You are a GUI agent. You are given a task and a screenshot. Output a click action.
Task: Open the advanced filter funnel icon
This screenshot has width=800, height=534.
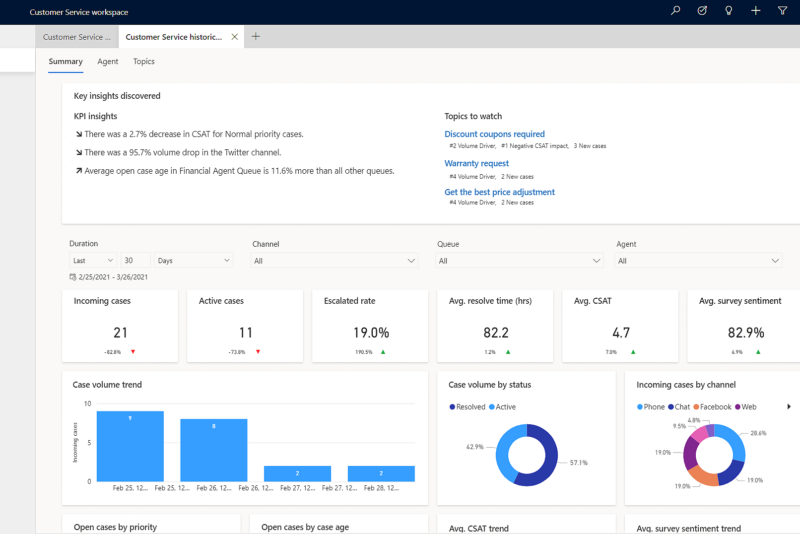pos(782,10)
